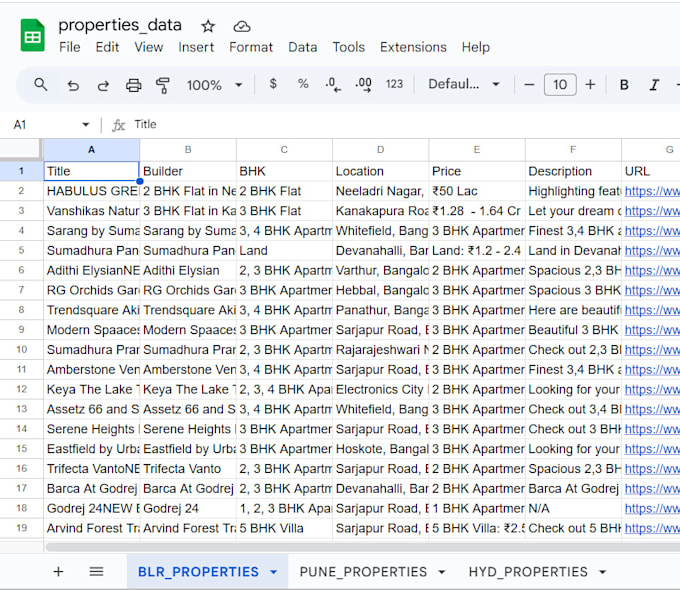680x590 pixels.
Task: Click the font size field showing 10
Action: point(560,85)
